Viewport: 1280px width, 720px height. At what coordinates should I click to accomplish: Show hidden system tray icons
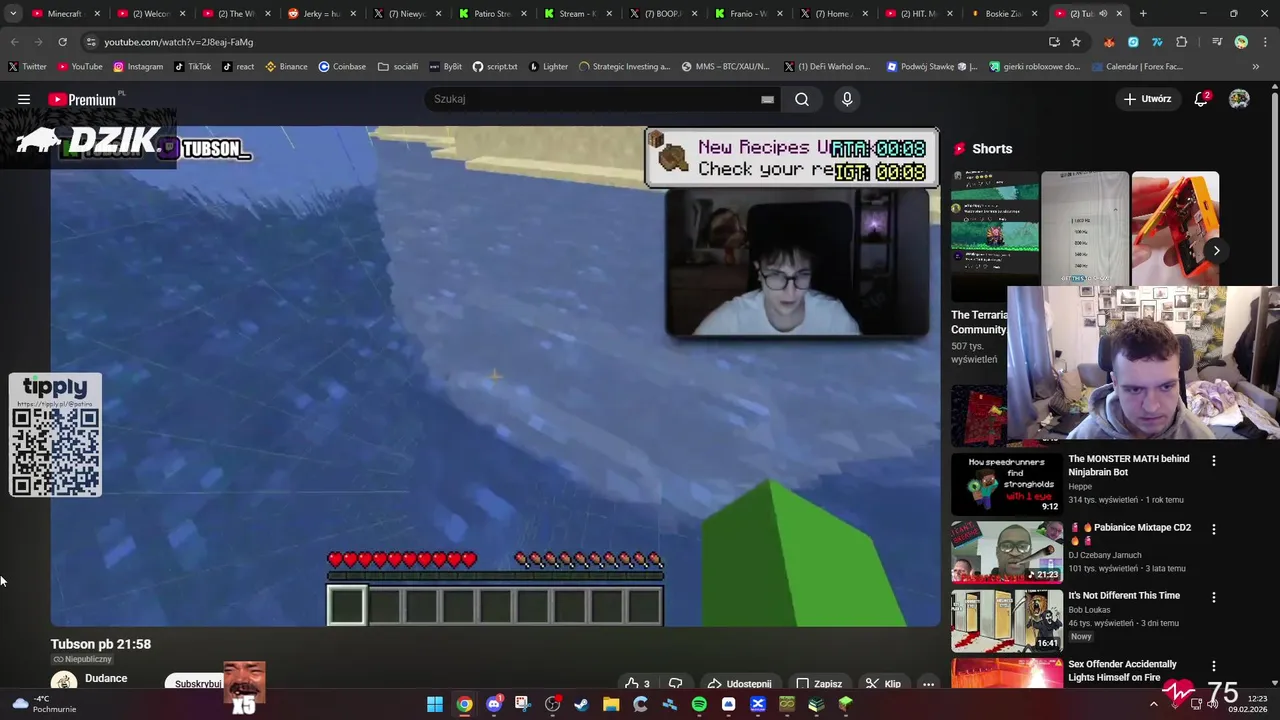(x=1153, y=704)
